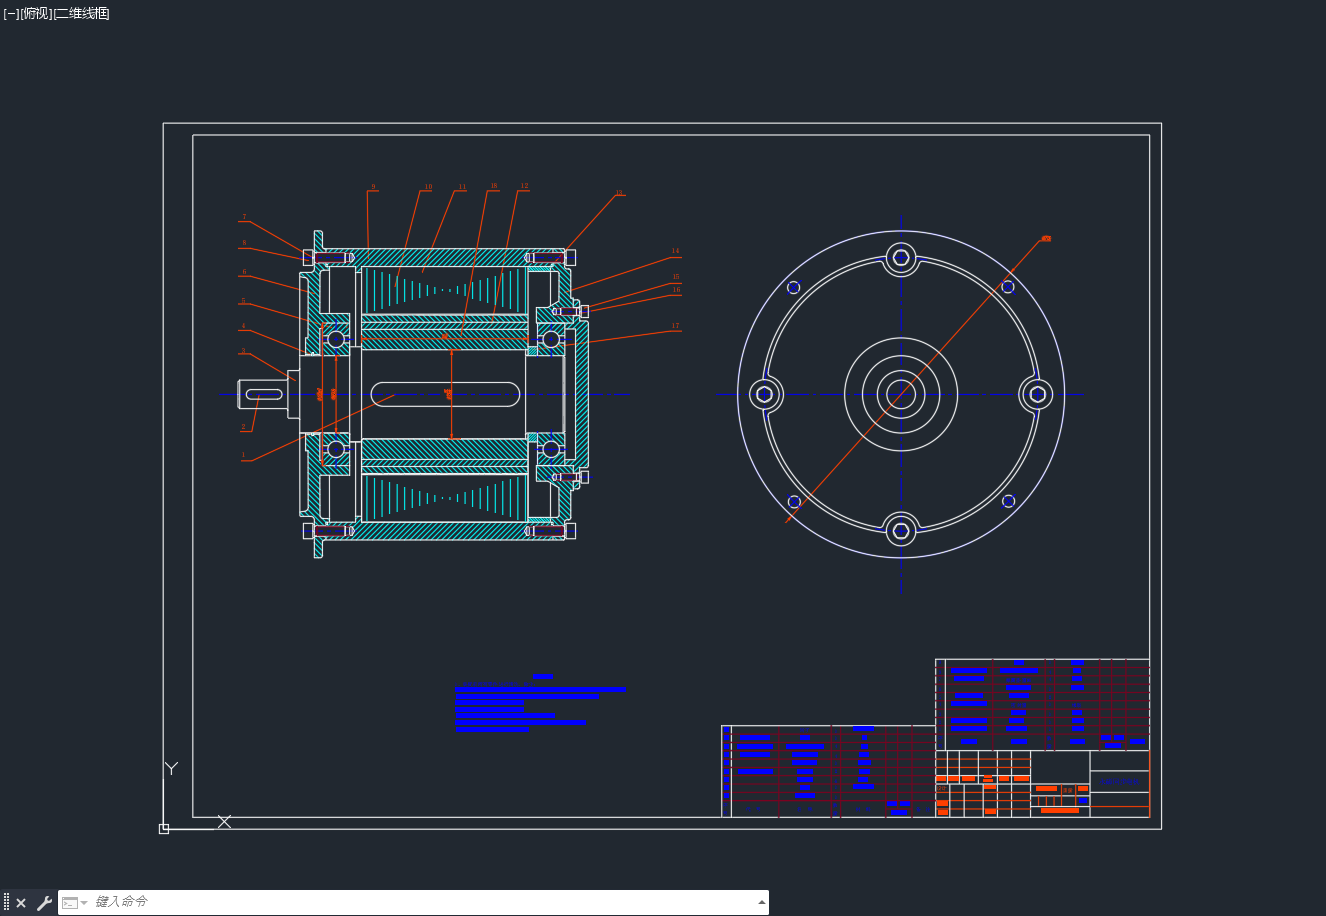
Task: Close the command line with the X icon
Action: 21,903
